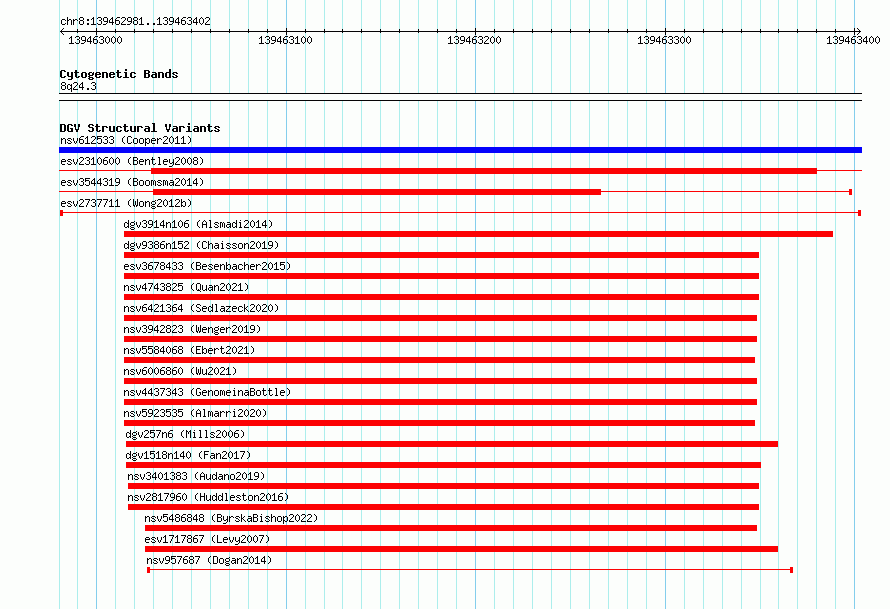Click the dgv1518n140 (Fan2017) label

[188, 455]
